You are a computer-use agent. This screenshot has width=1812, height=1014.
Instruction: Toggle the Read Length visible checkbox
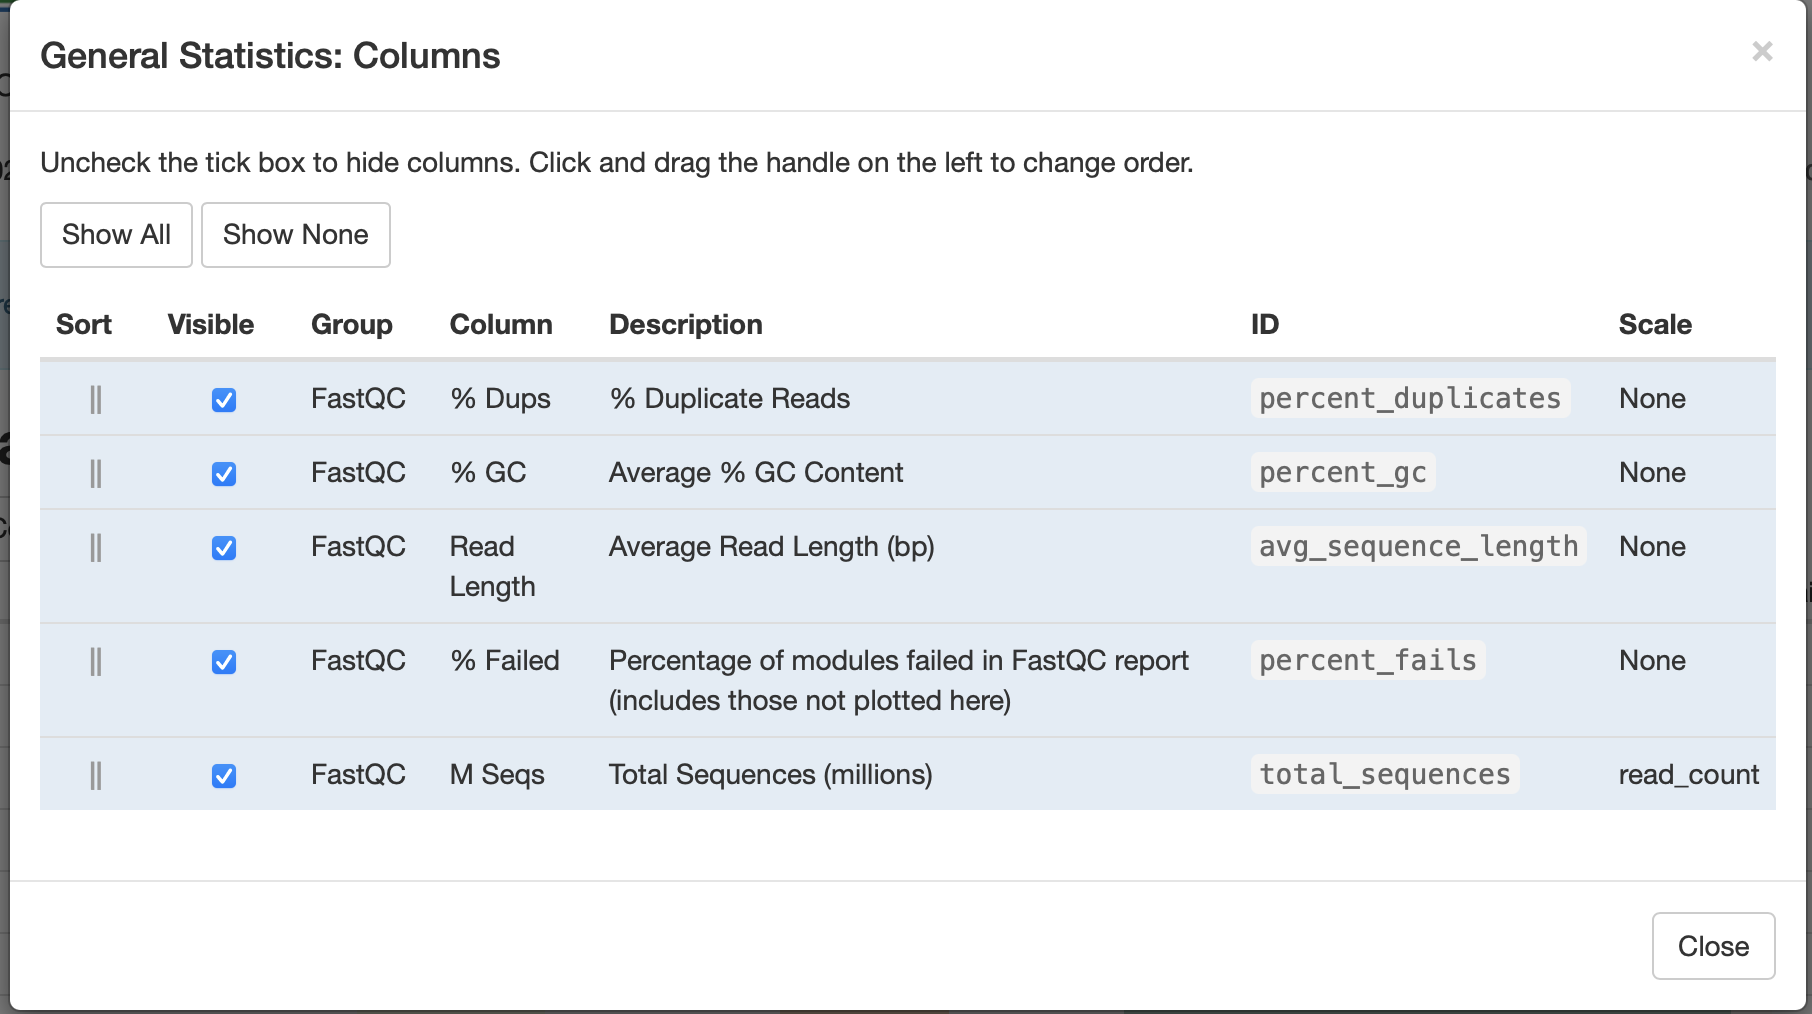pos(224,548)
